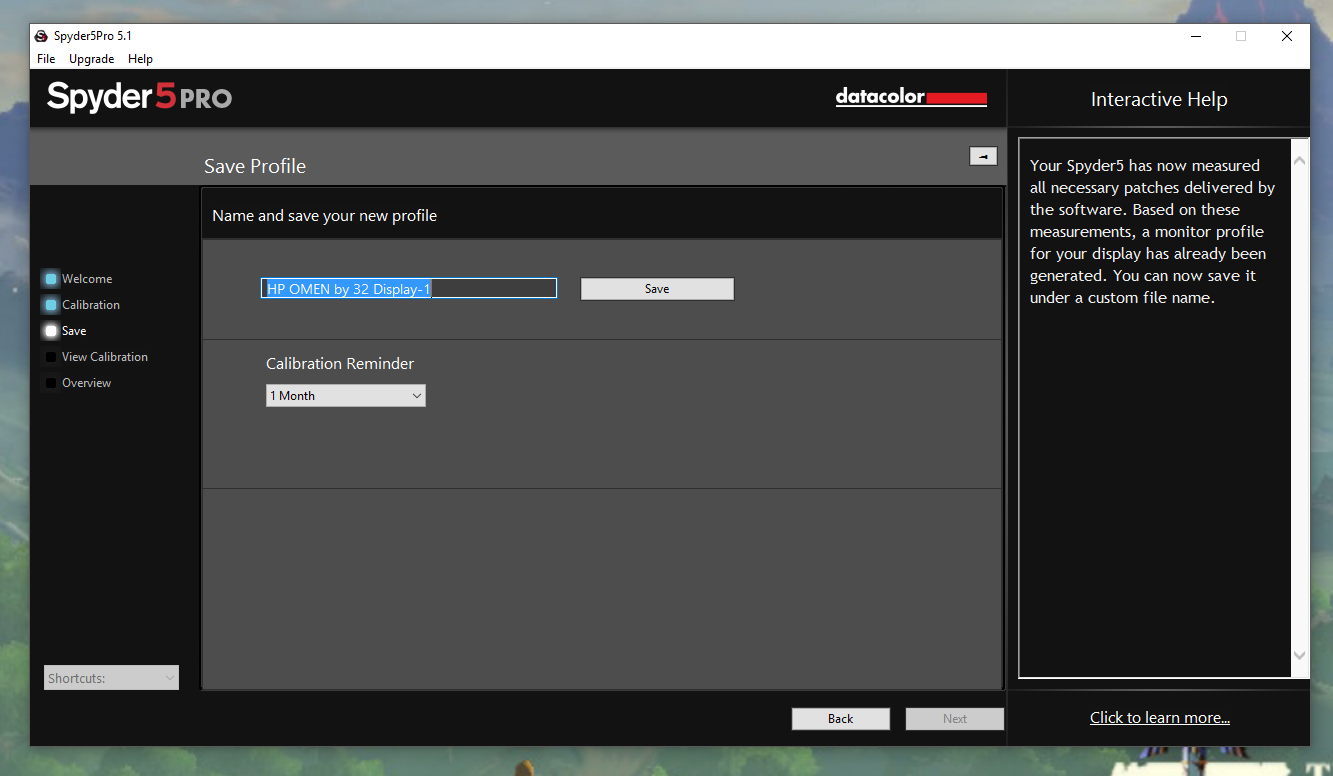The height and width of the screenshot is (776, 1333).
Task: Click the Save Profile heading text
Action: pyautogui.click(x=255, y=166)
